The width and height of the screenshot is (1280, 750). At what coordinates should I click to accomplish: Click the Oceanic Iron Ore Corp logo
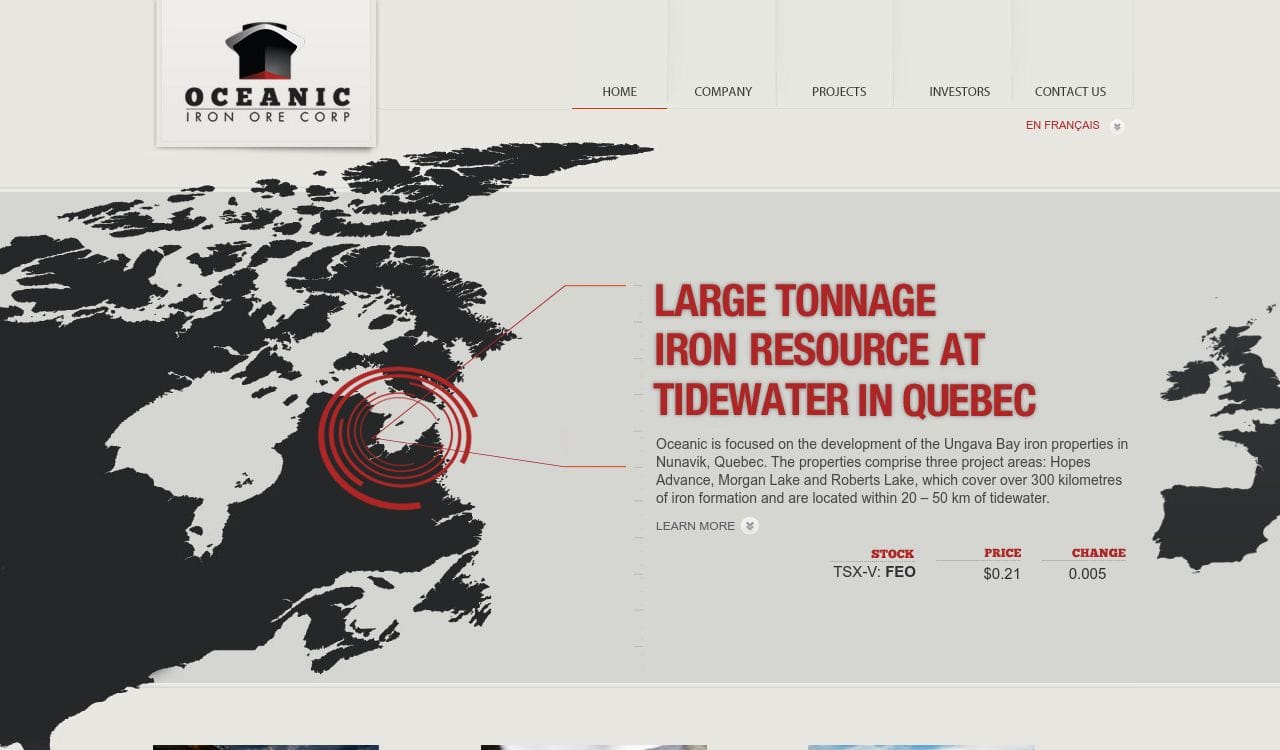click(266, 74)
